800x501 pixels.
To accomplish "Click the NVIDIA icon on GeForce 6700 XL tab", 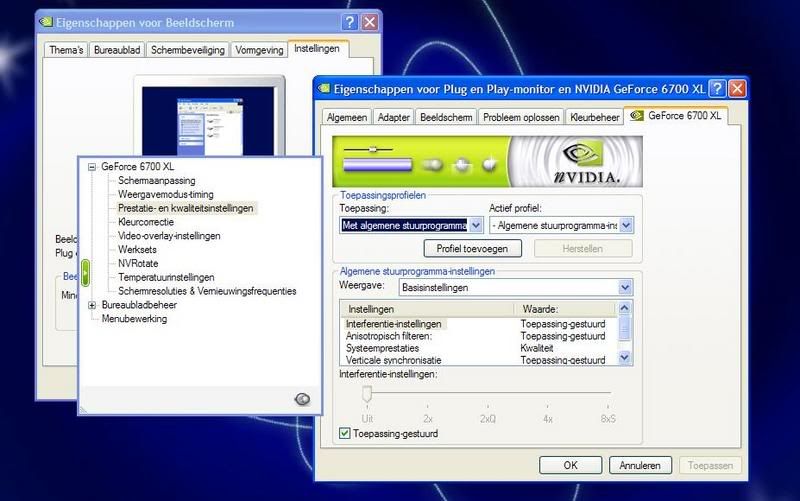I will point(636,116).
